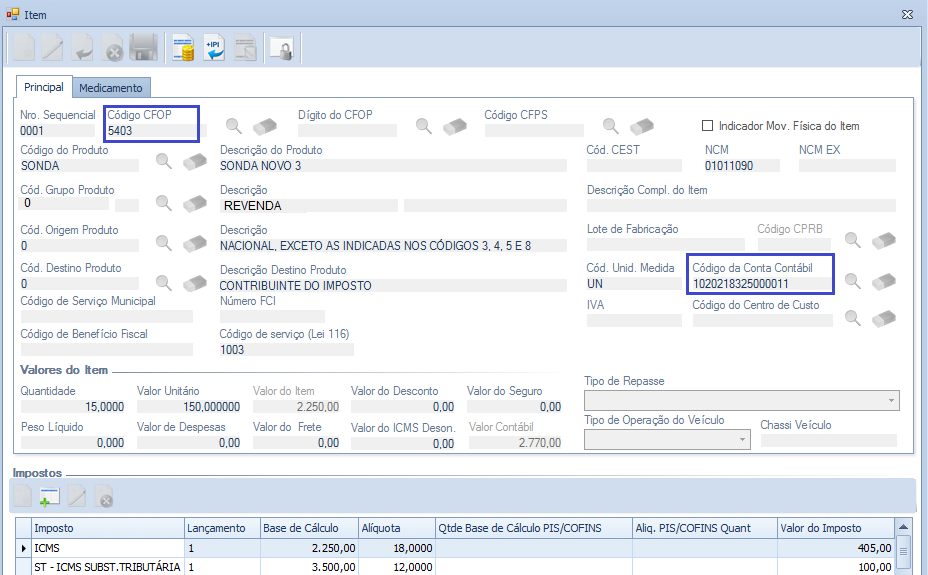The width and height of the screenshot is (928, 575).
Task: Search Cód. Origem Produto with magnifier
Action: [164, 243]
